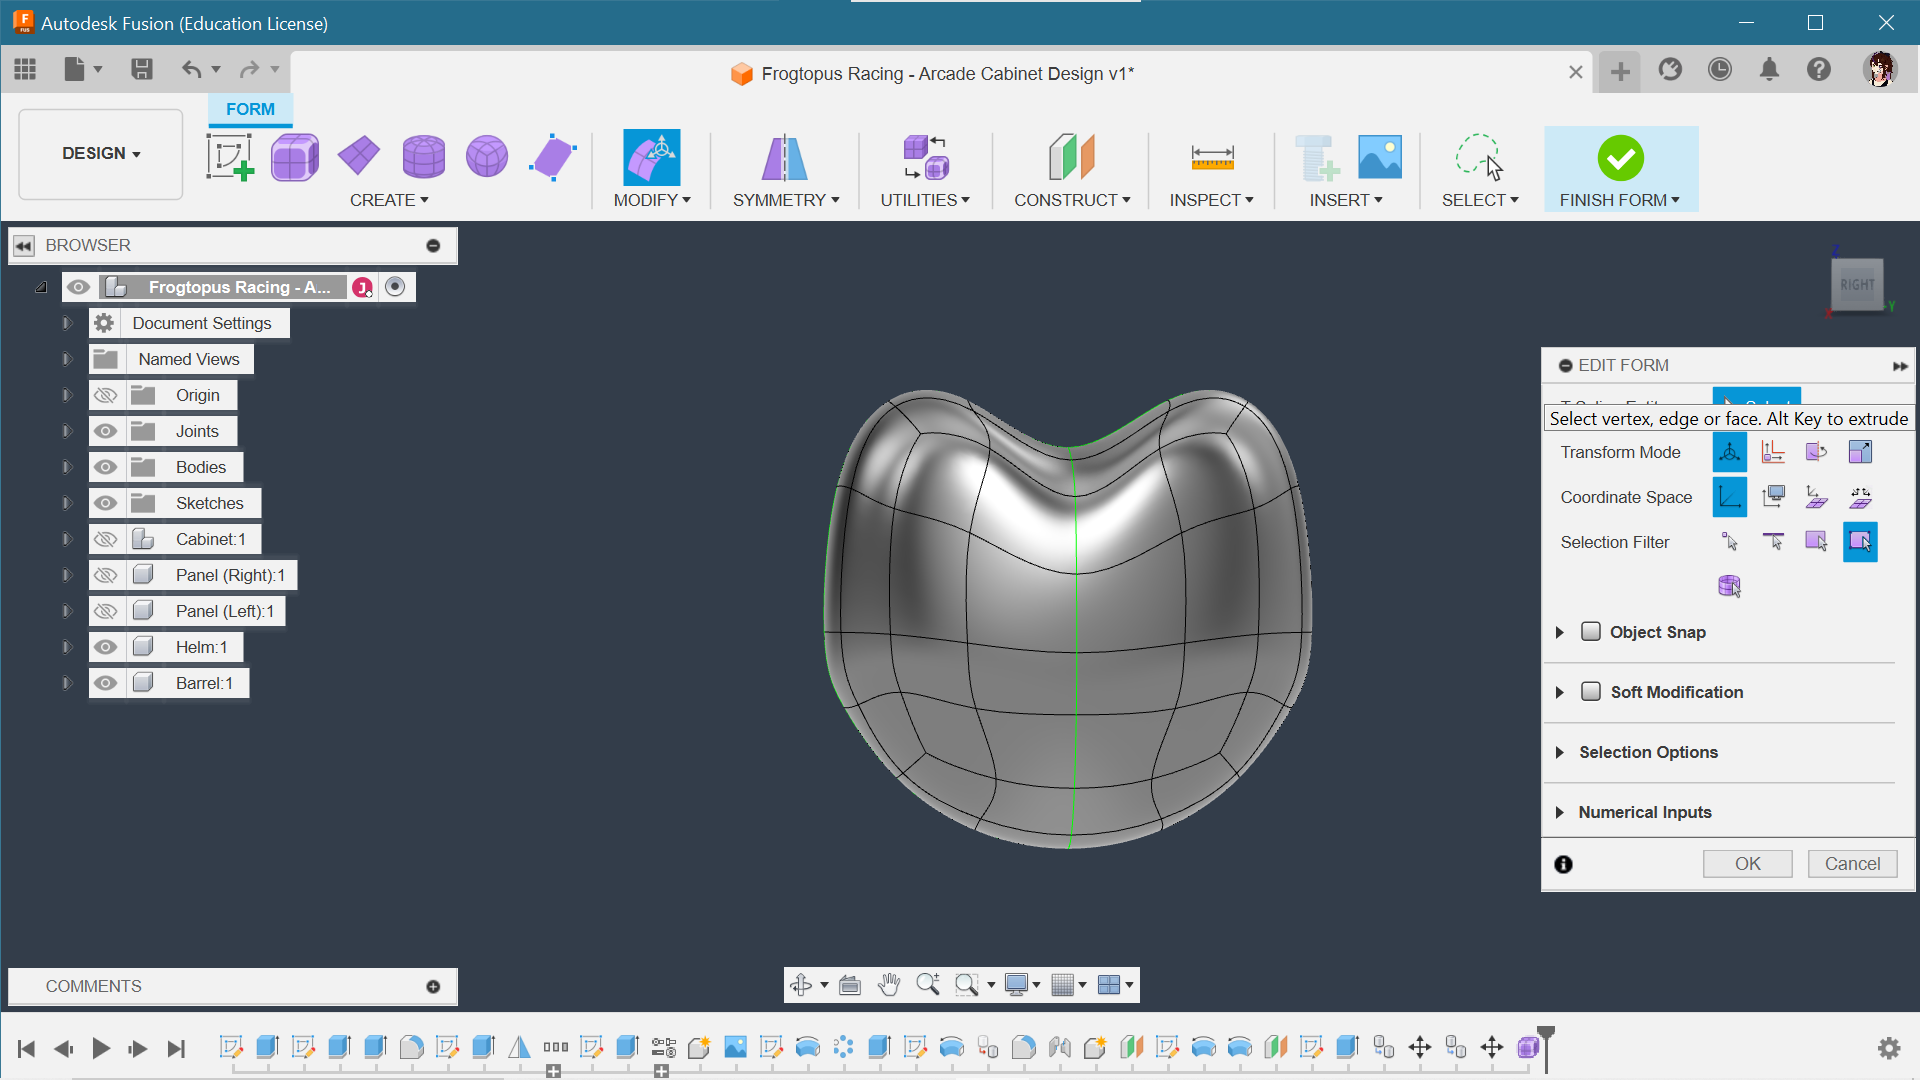Choose Multi transform mode icon

1730,452
